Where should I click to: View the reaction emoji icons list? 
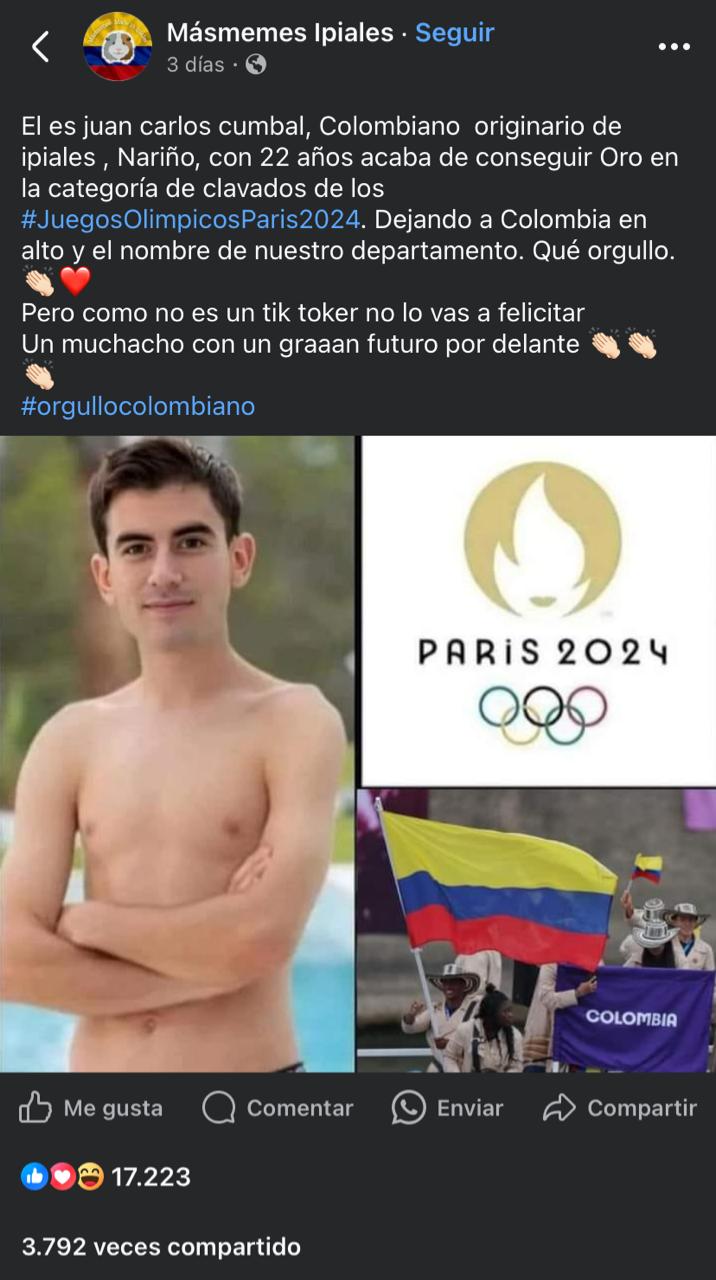coord(62,1178)
